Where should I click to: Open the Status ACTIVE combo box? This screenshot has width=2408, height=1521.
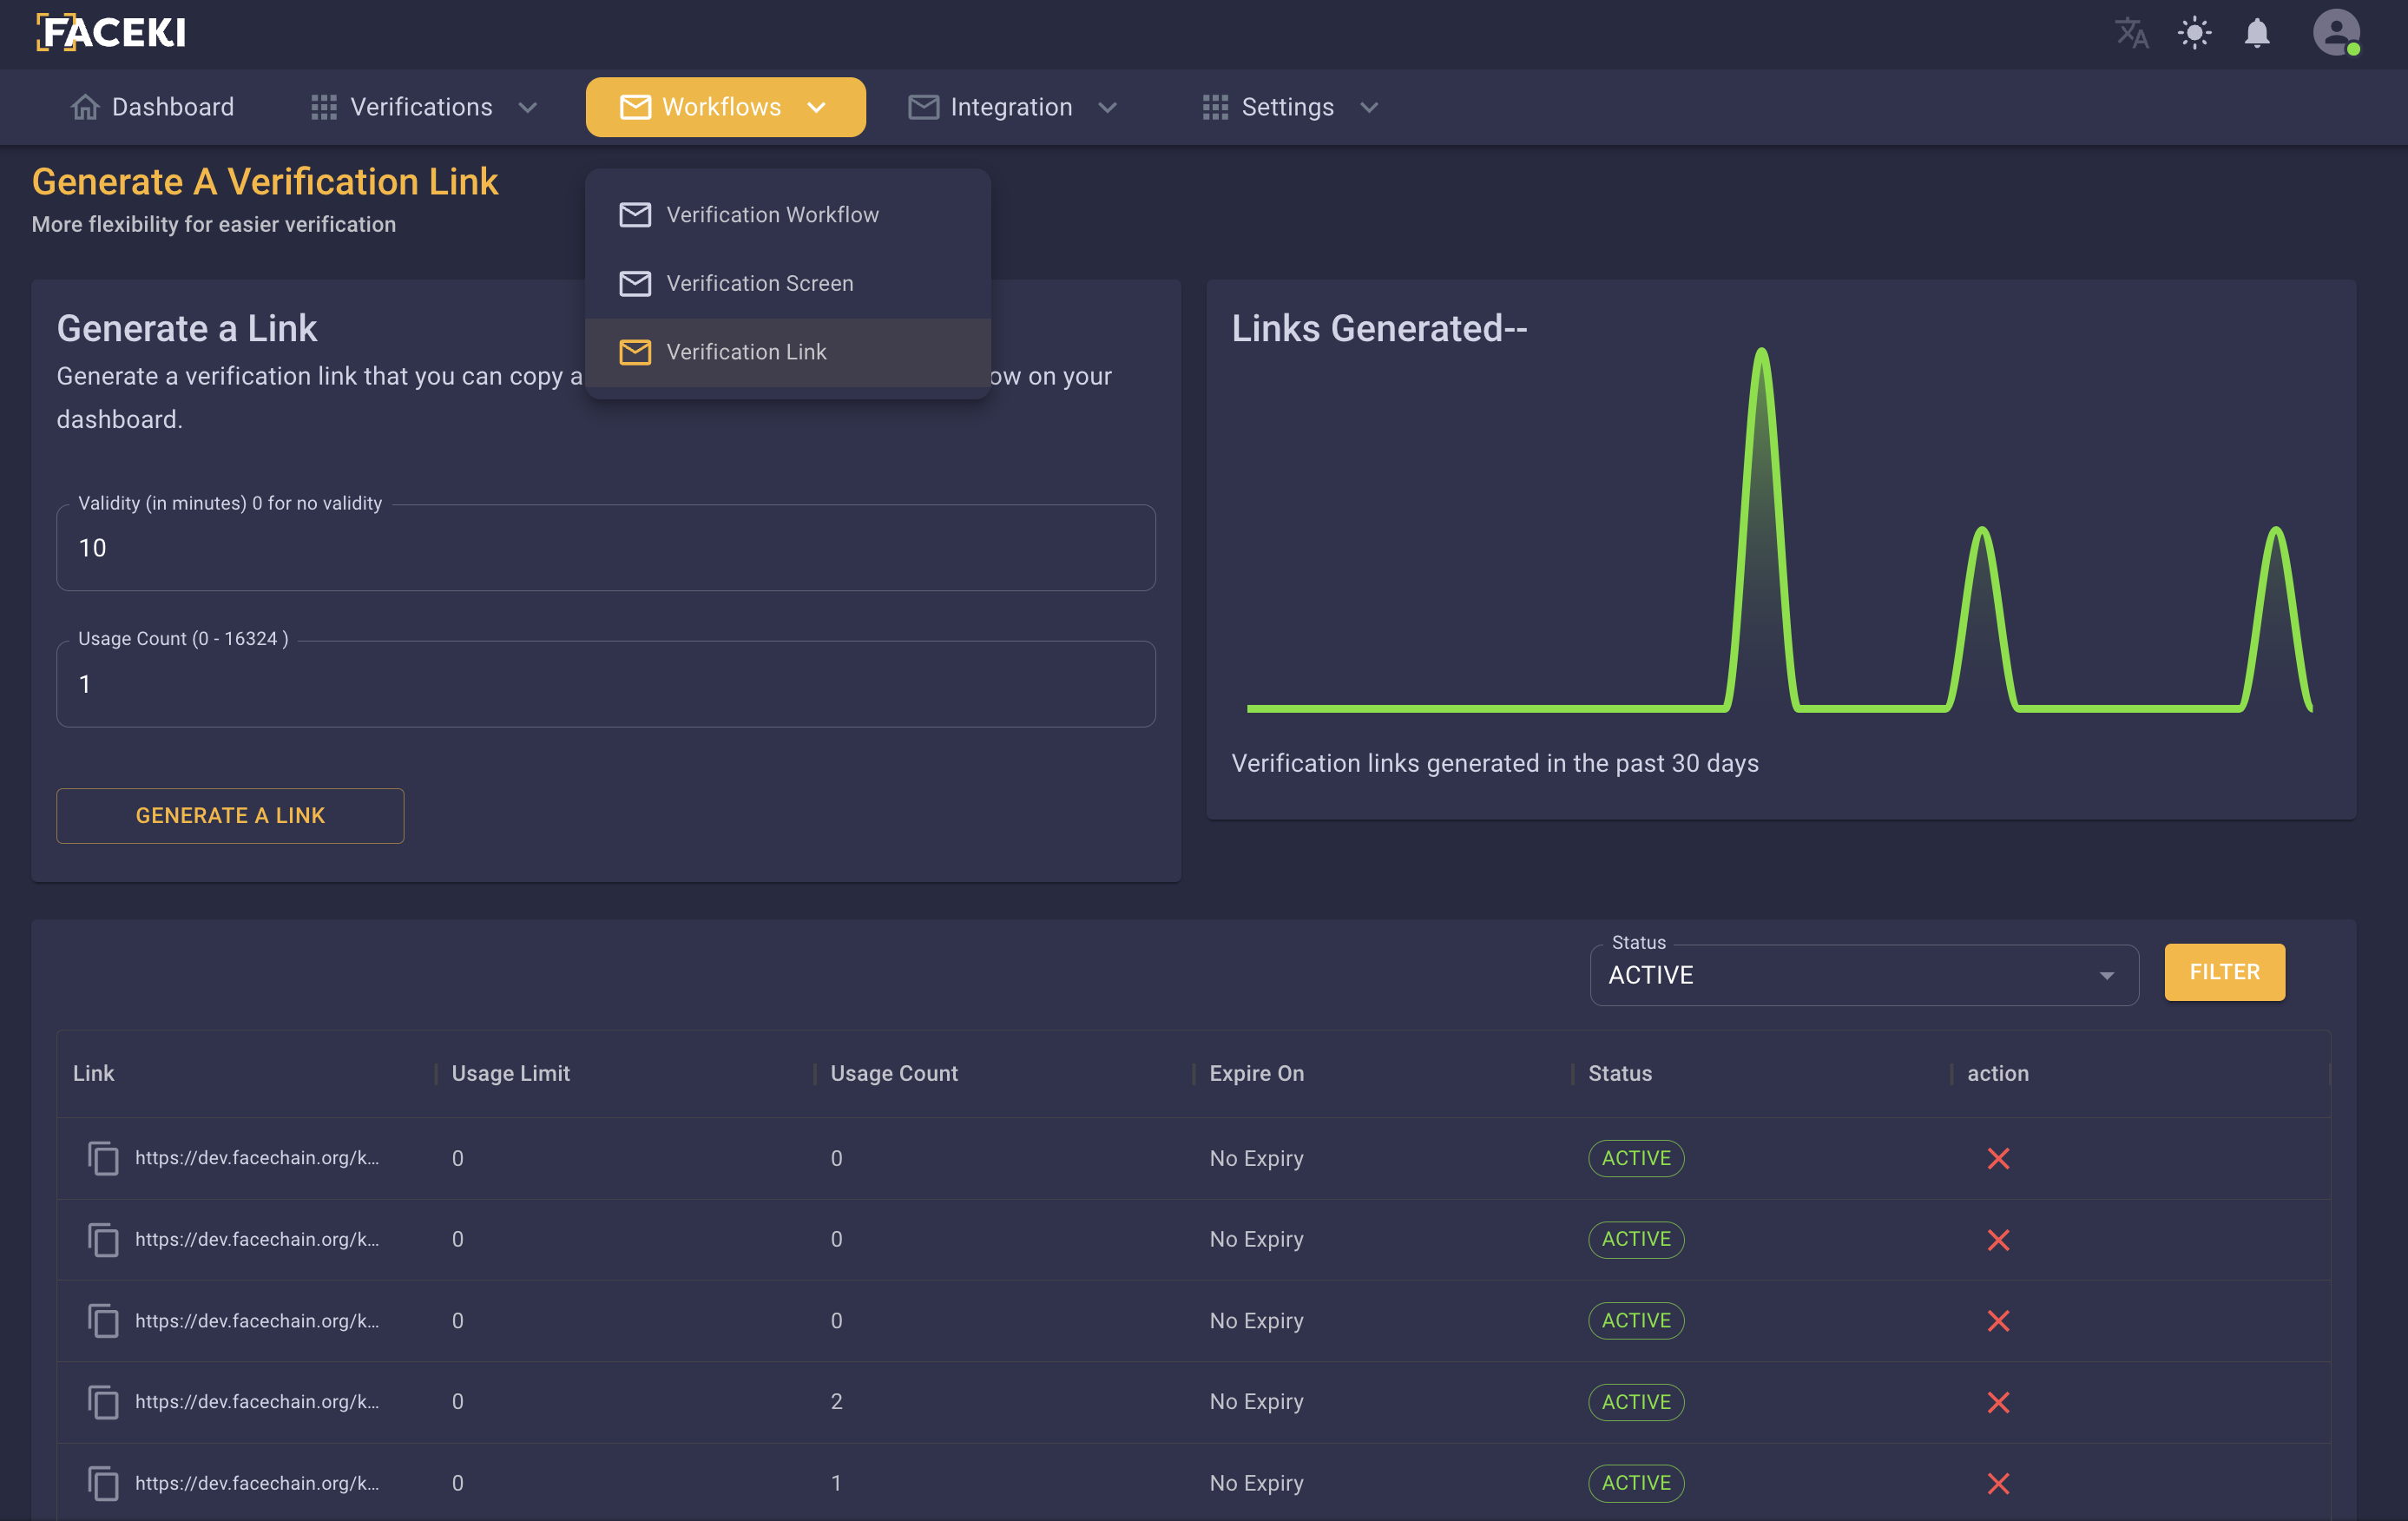click(x=1863, y=975)
